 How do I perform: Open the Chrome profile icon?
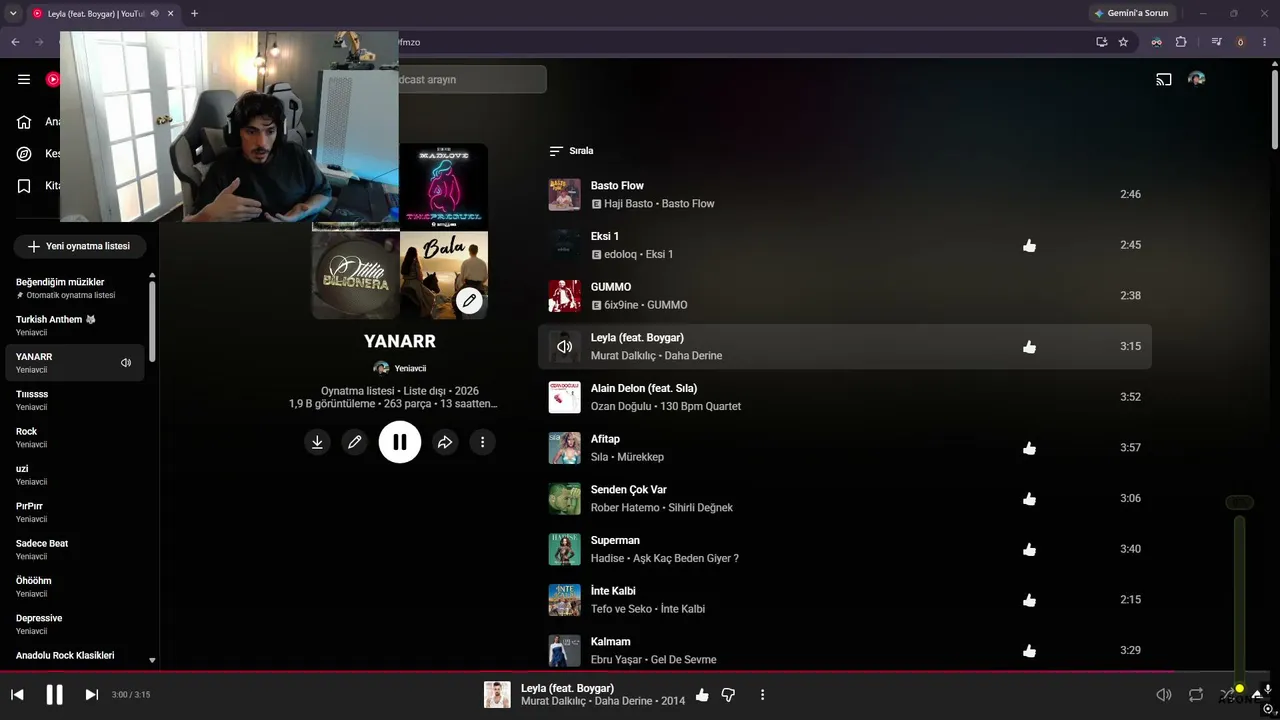coord(1241,42)
